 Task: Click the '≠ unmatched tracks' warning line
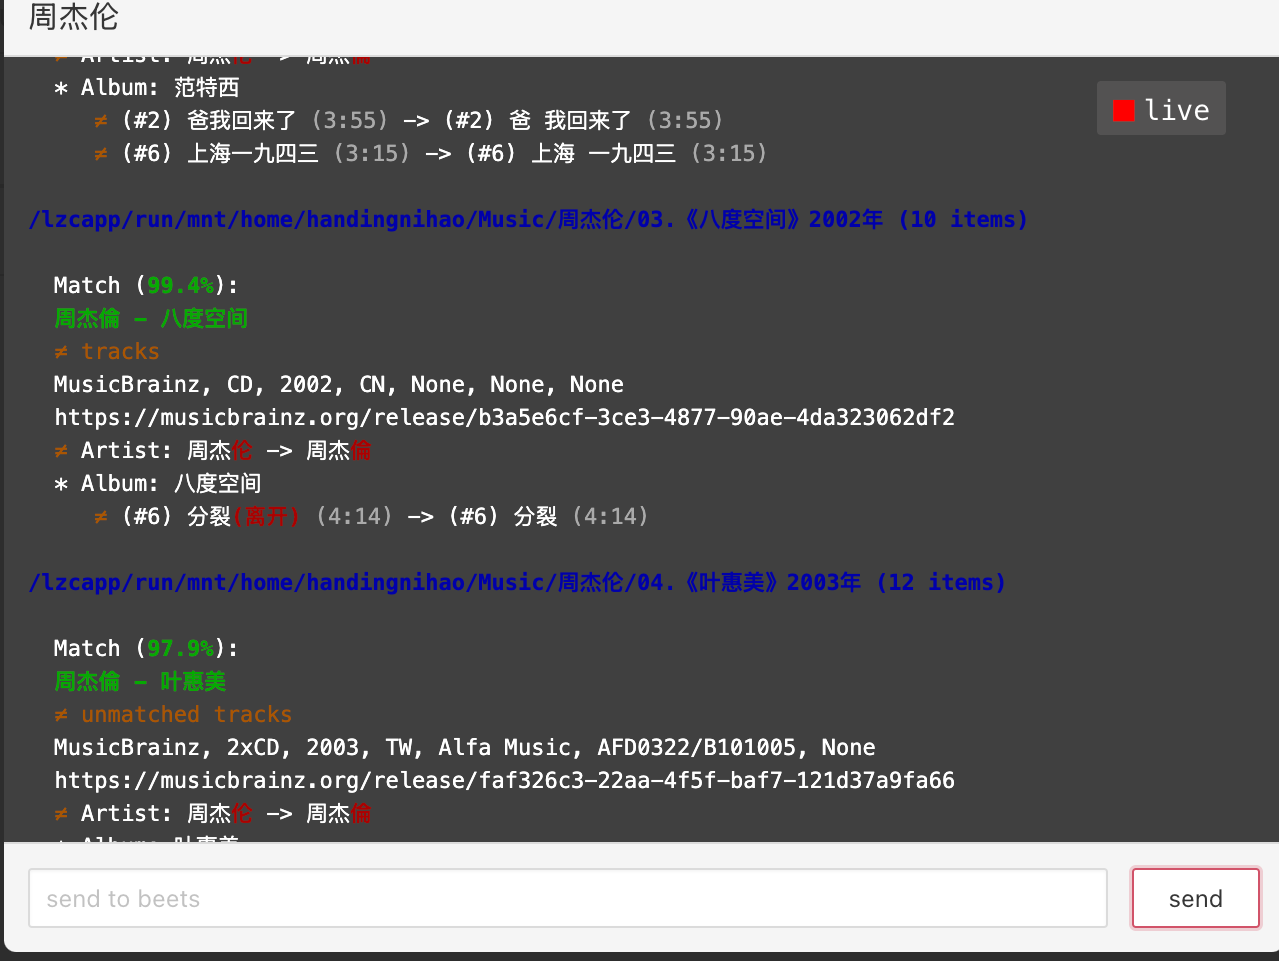(173, 714)
